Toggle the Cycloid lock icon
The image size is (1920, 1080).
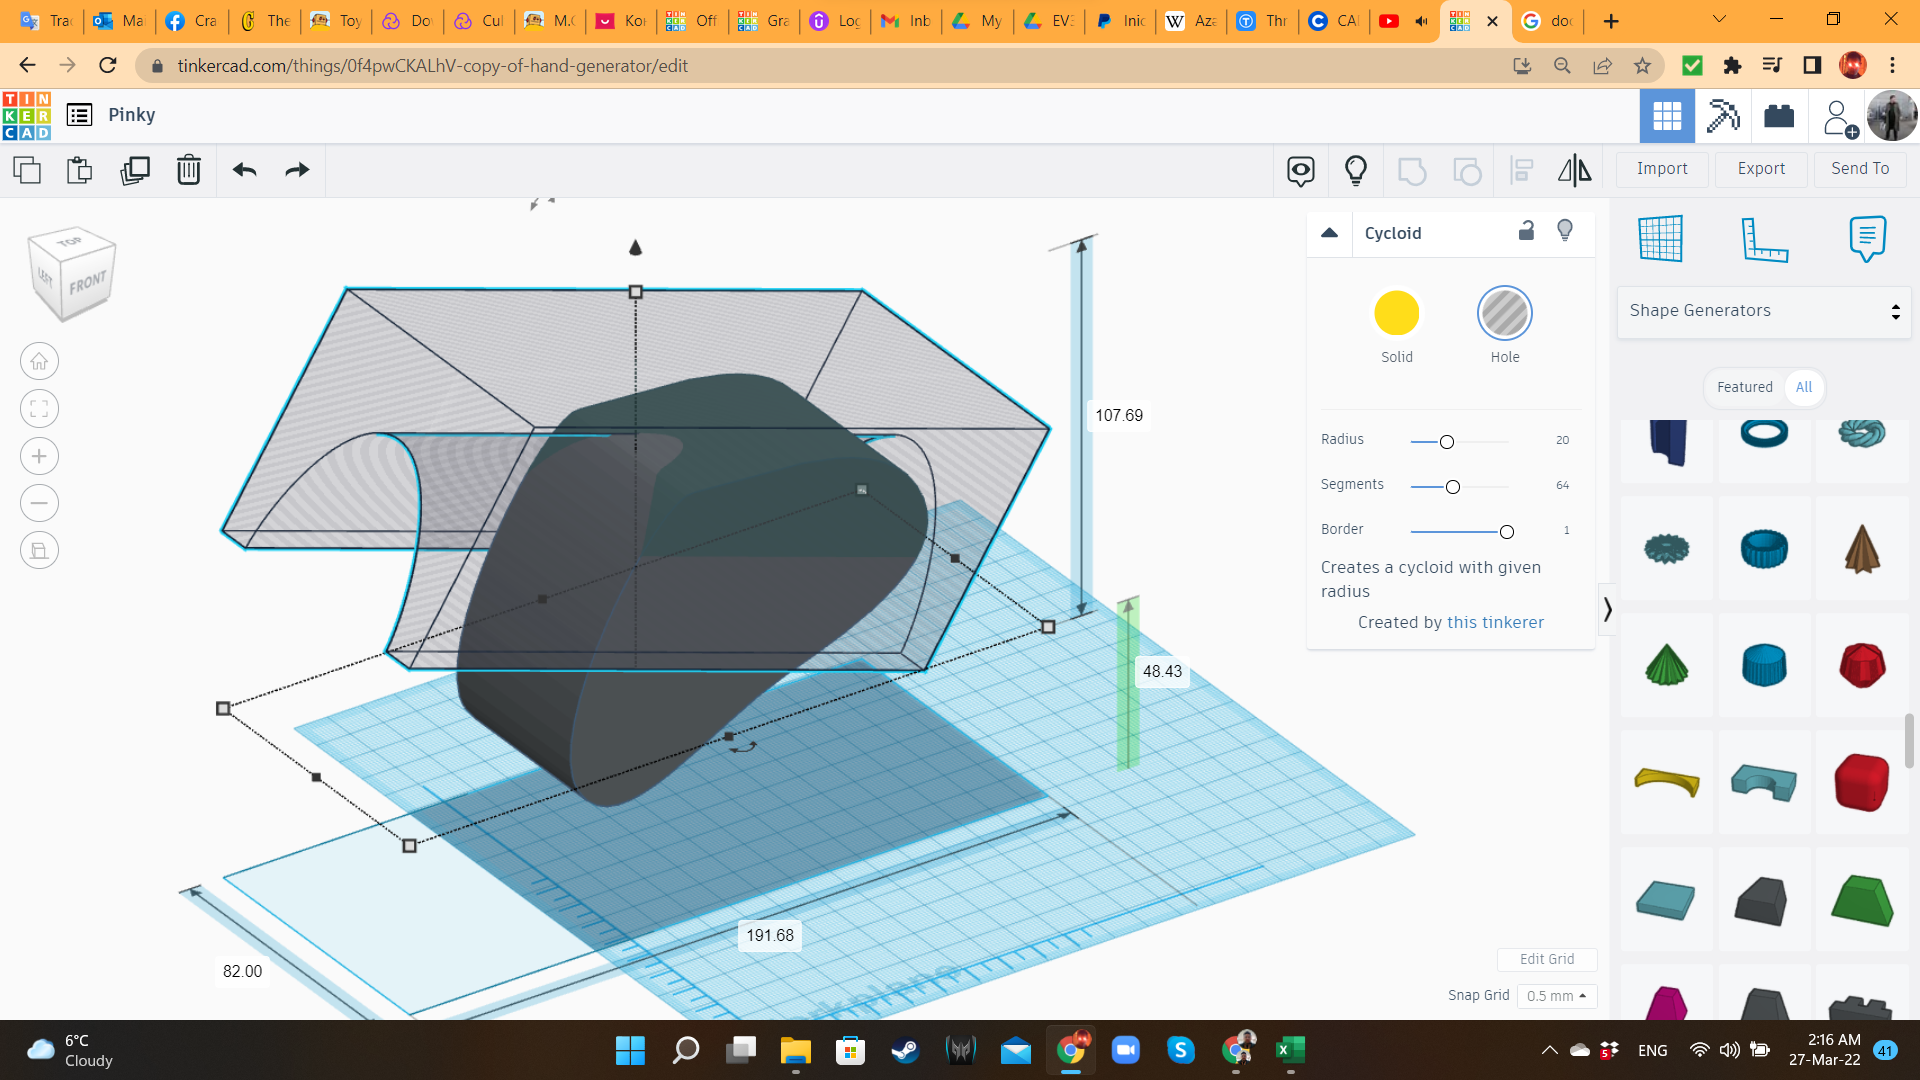[x=1526, y=231]
